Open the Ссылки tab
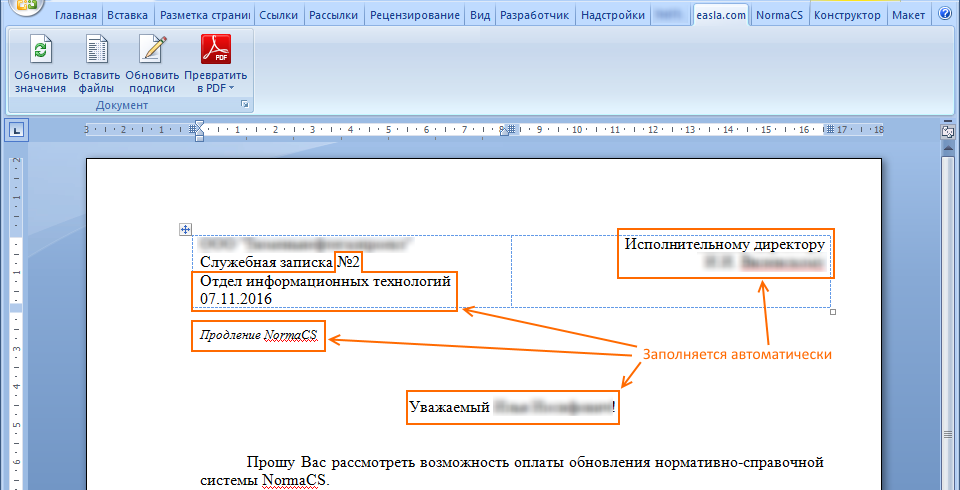The width and height of the screenshot is (960, 490). 279,15
